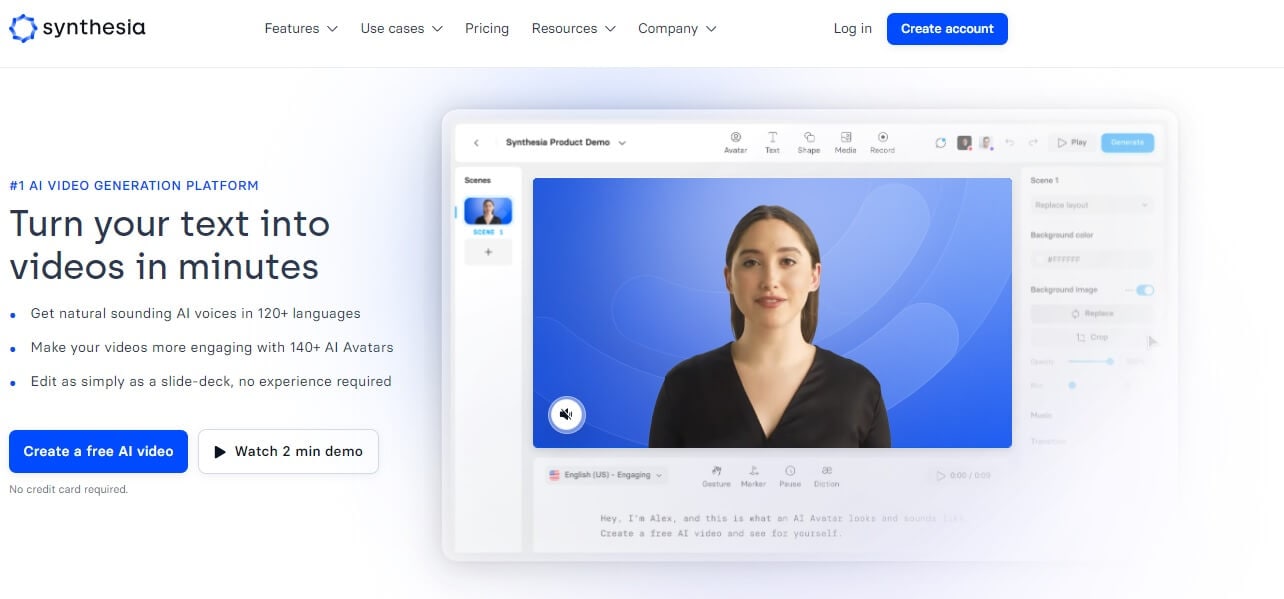Open the Synthesia Product Demo title dropdown

[566, 143]
